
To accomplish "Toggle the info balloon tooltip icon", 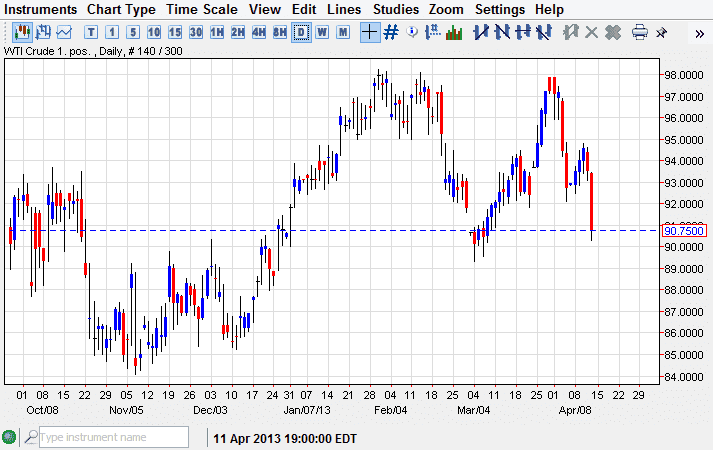I will tap(412, 32).
